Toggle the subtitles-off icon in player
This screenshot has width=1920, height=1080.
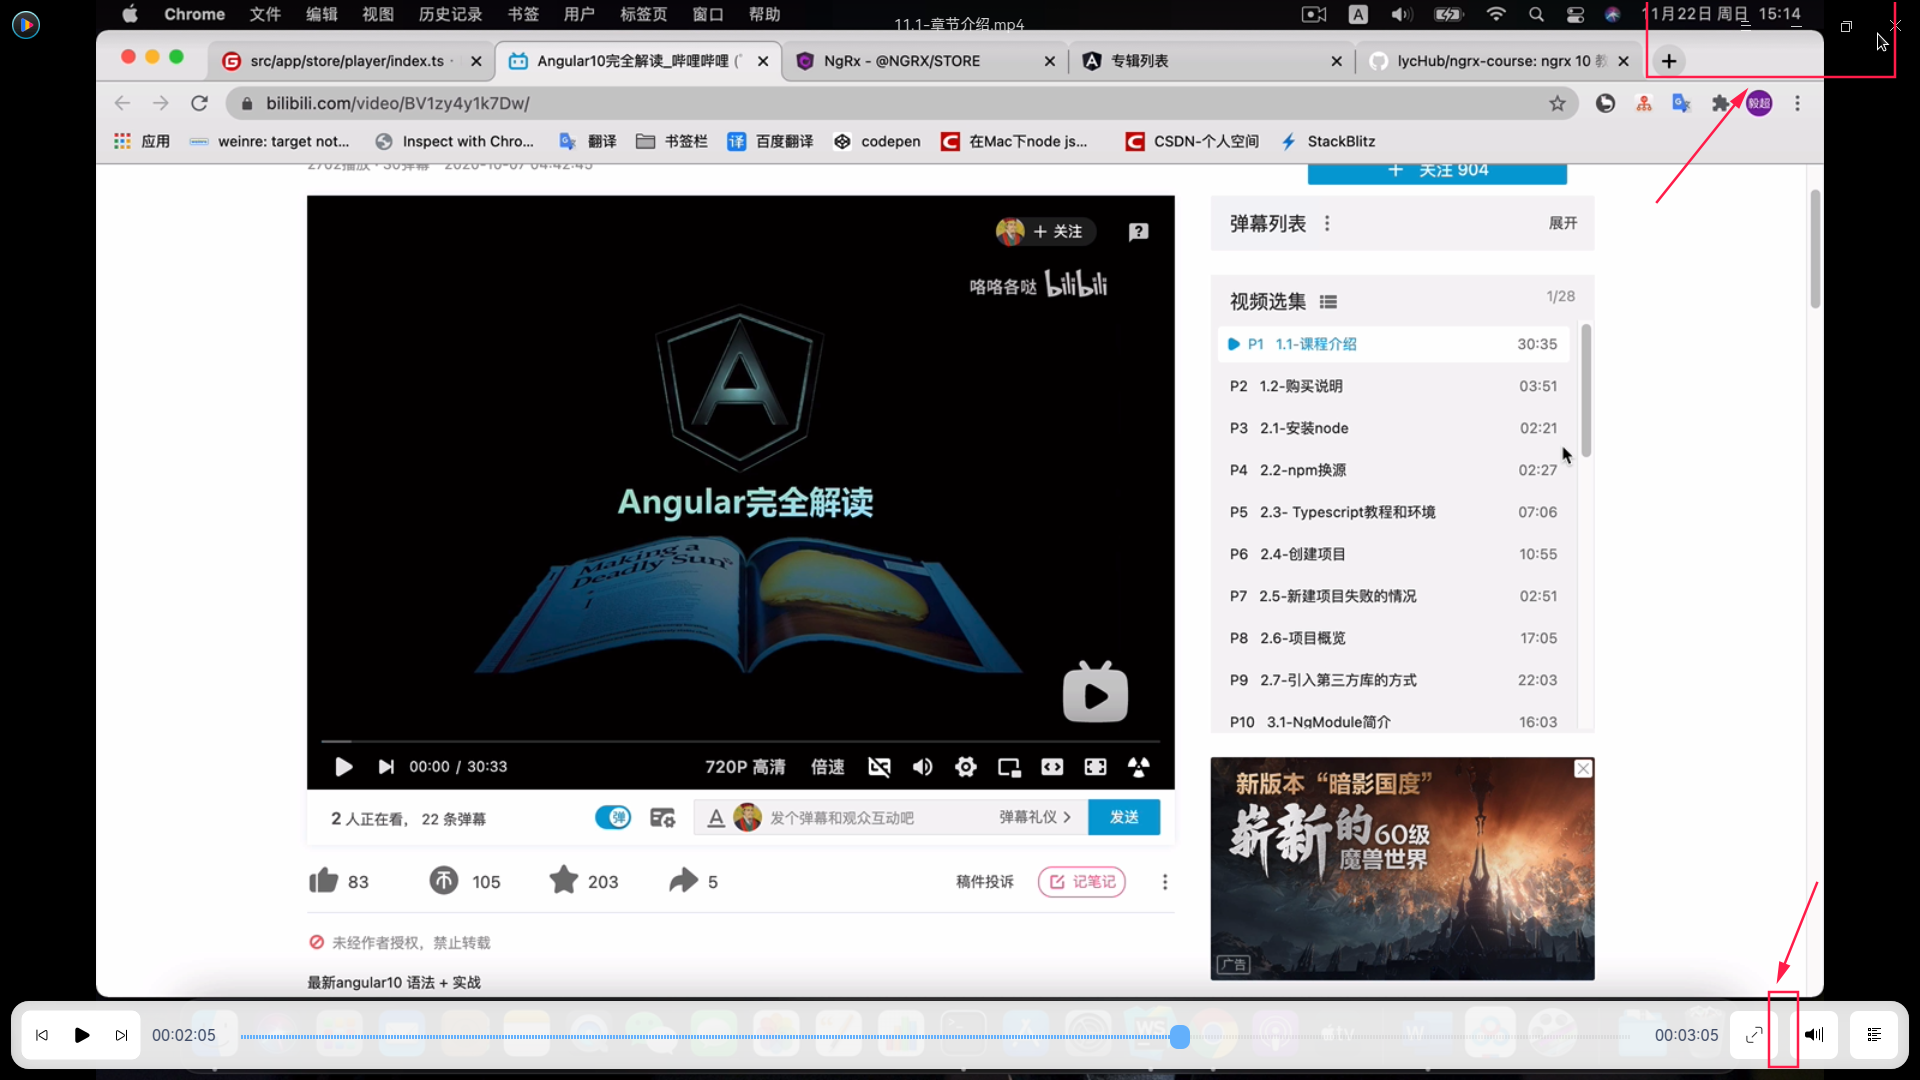point(879,767)
